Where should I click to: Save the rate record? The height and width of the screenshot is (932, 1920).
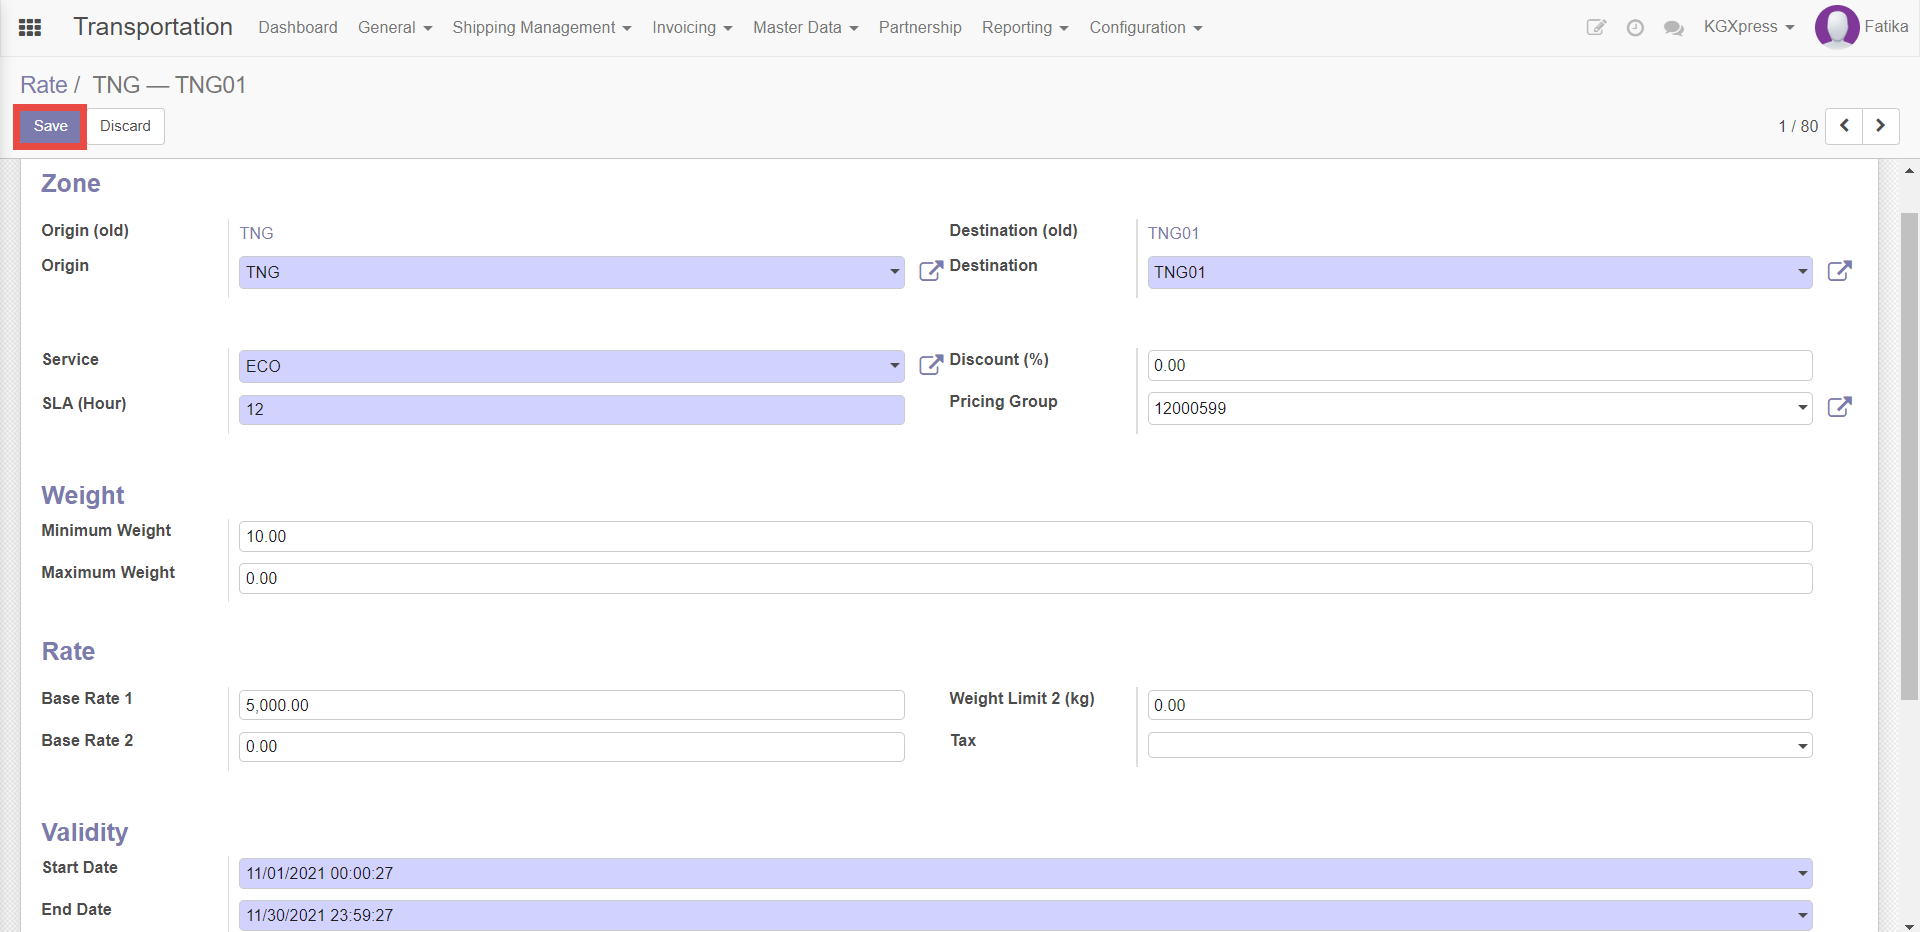click(50, 126)
